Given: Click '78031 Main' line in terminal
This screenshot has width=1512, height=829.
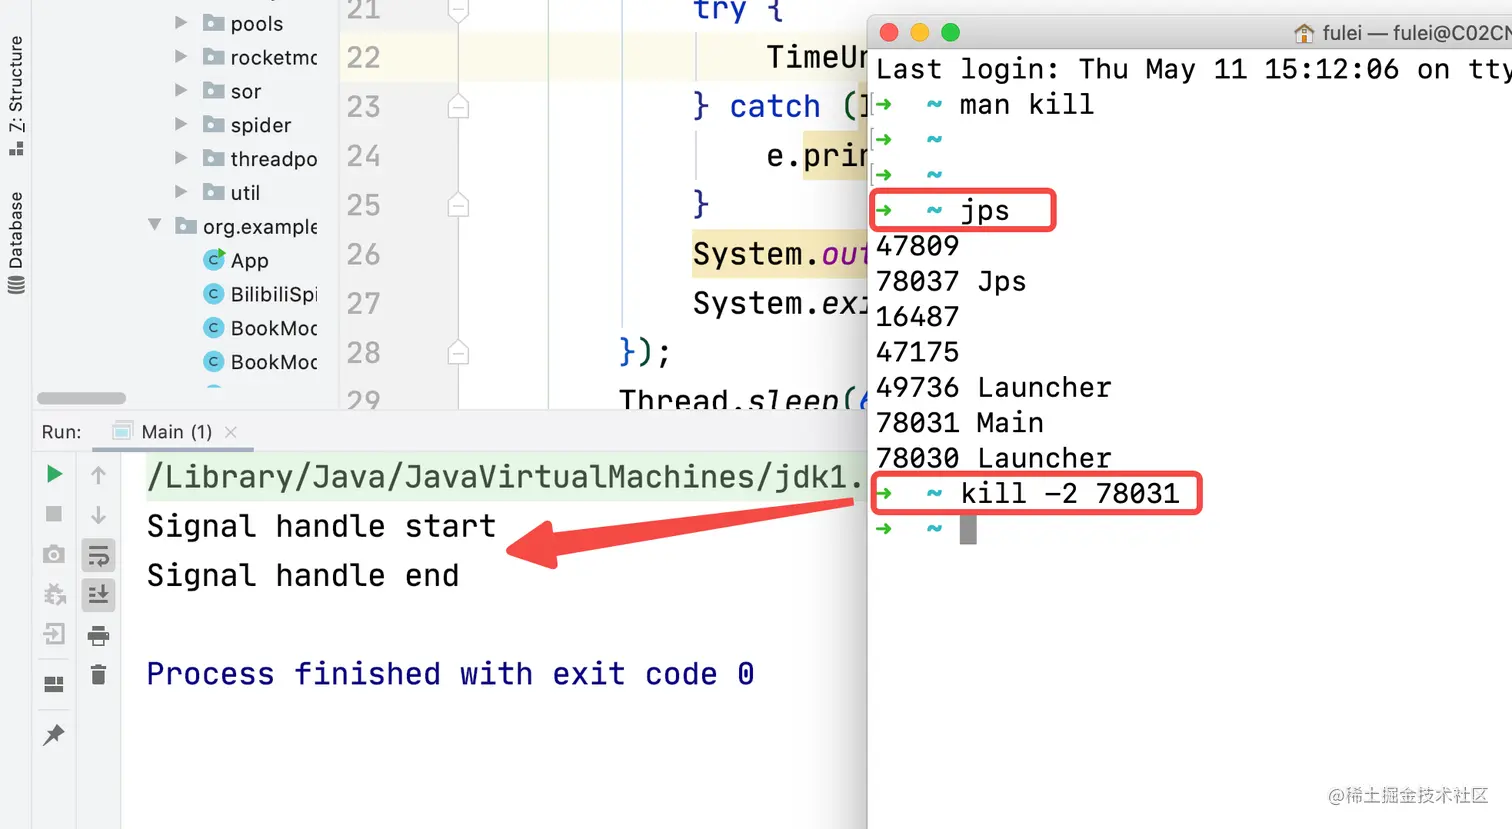Looking at the screenshot, I should (x=960, y=422).
